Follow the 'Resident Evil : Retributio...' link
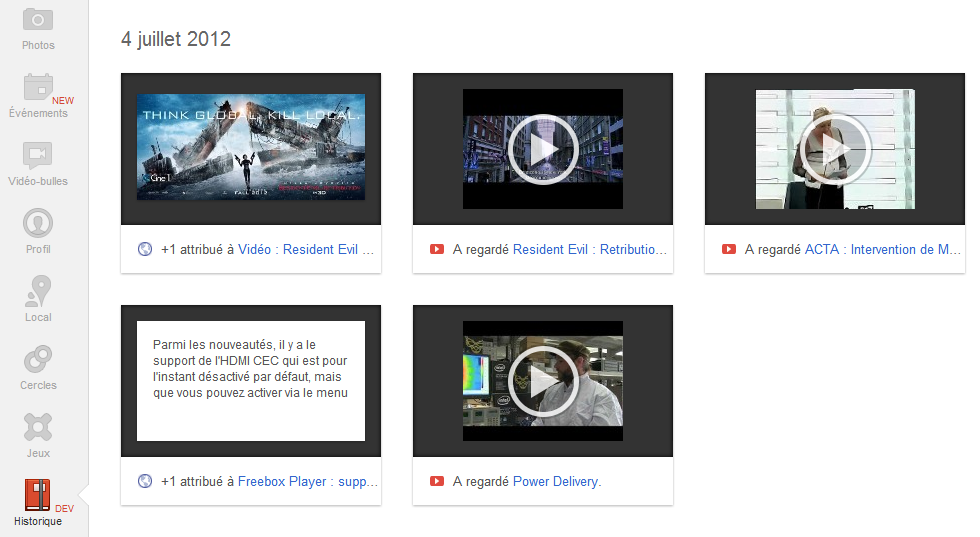Image resolution: width=980 pixels, height=537 pixels. pos(589,249)
